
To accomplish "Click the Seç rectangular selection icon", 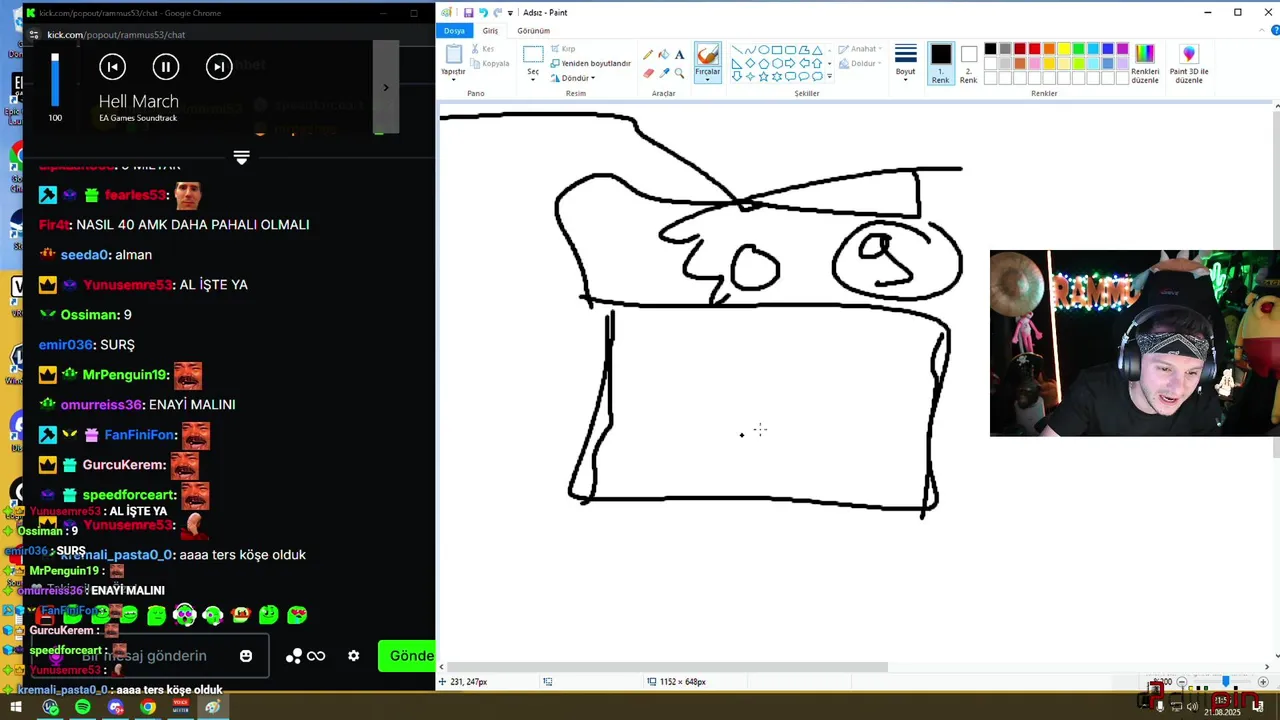I will click(x=533, y=55).
